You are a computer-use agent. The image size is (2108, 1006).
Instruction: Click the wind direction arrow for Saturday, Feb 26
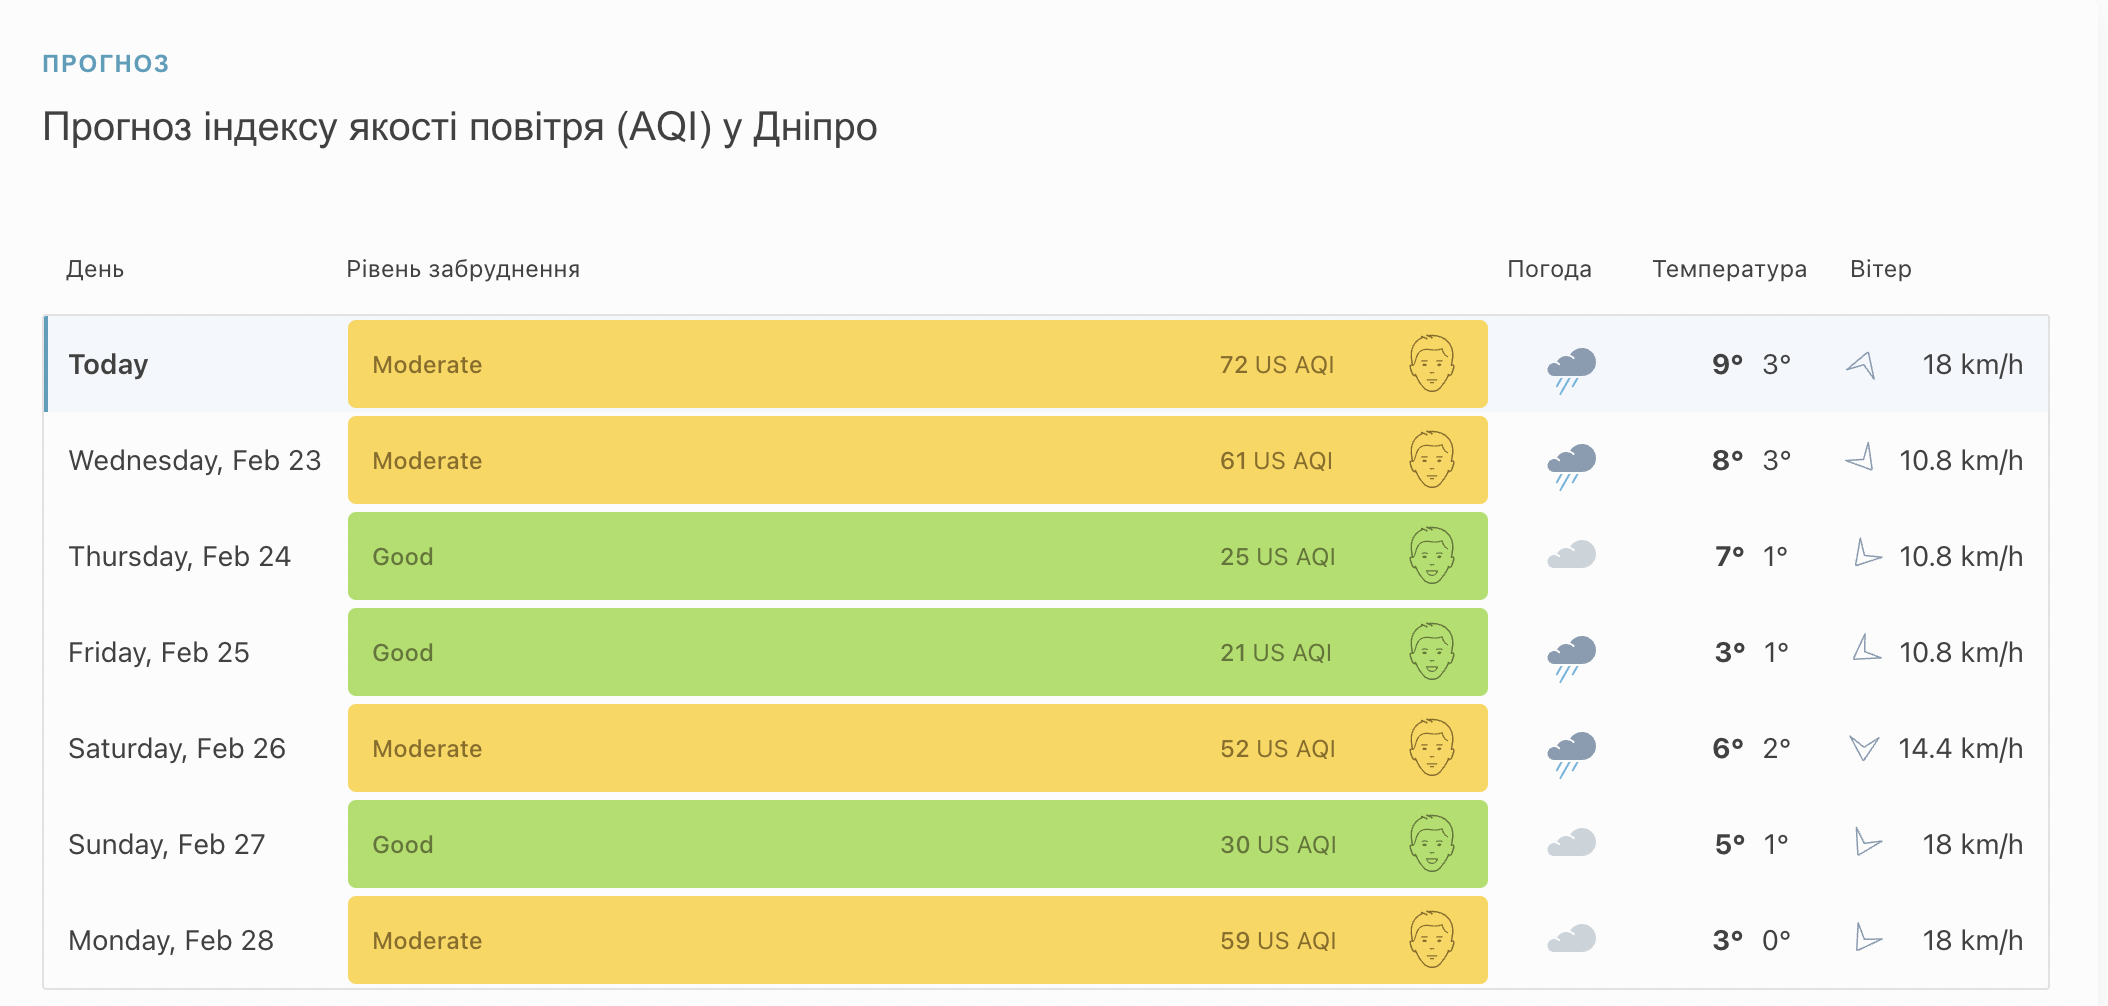tap(1864, 747)
